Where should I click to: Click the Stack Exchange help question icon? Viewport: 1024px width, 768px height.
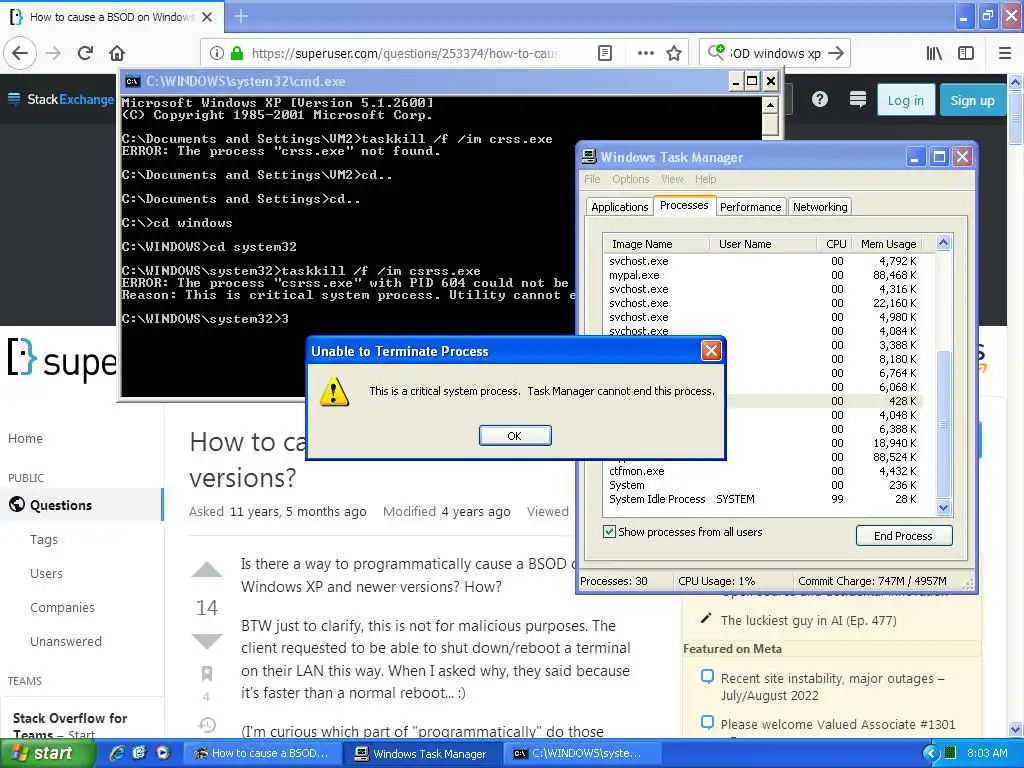coord(820,99)
